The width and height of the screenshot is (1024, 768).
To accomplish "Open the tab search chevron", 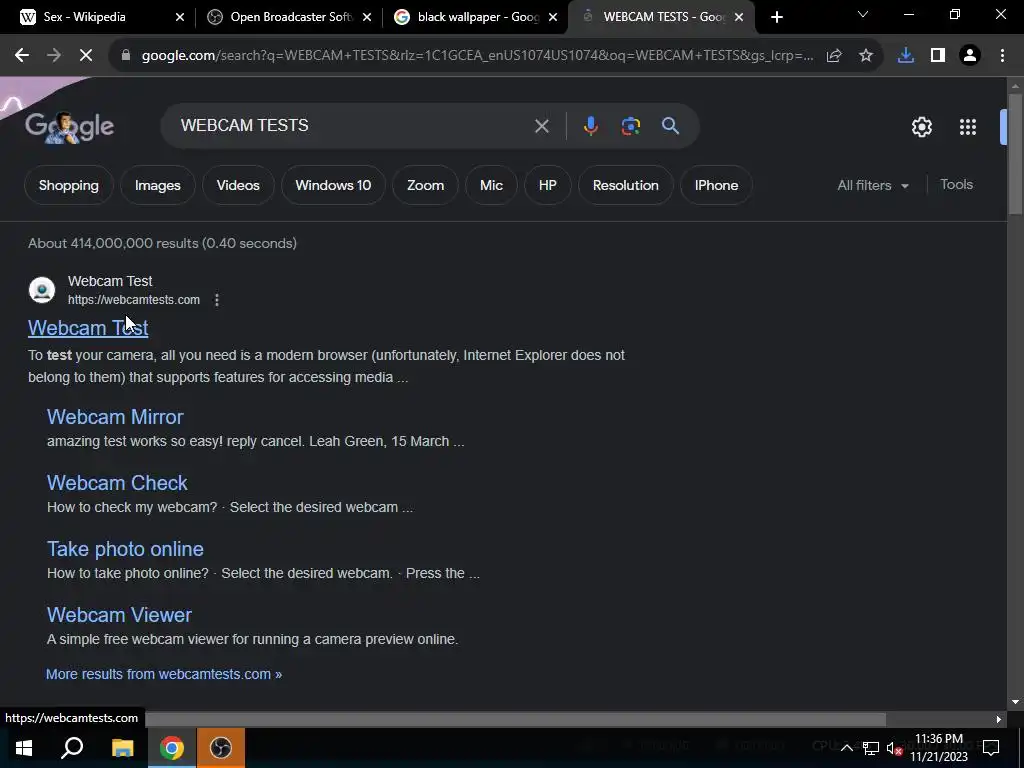I will [863, 14].
